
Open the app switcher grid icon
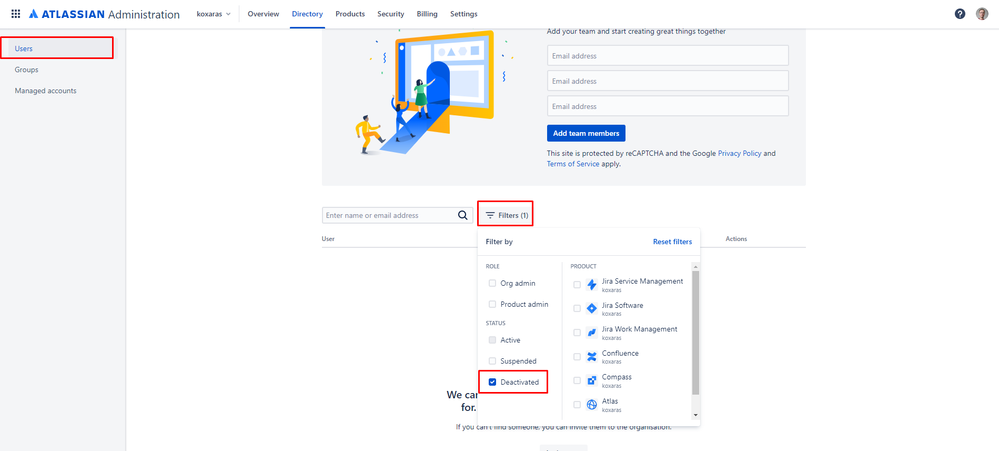click(x=15, y=14)
